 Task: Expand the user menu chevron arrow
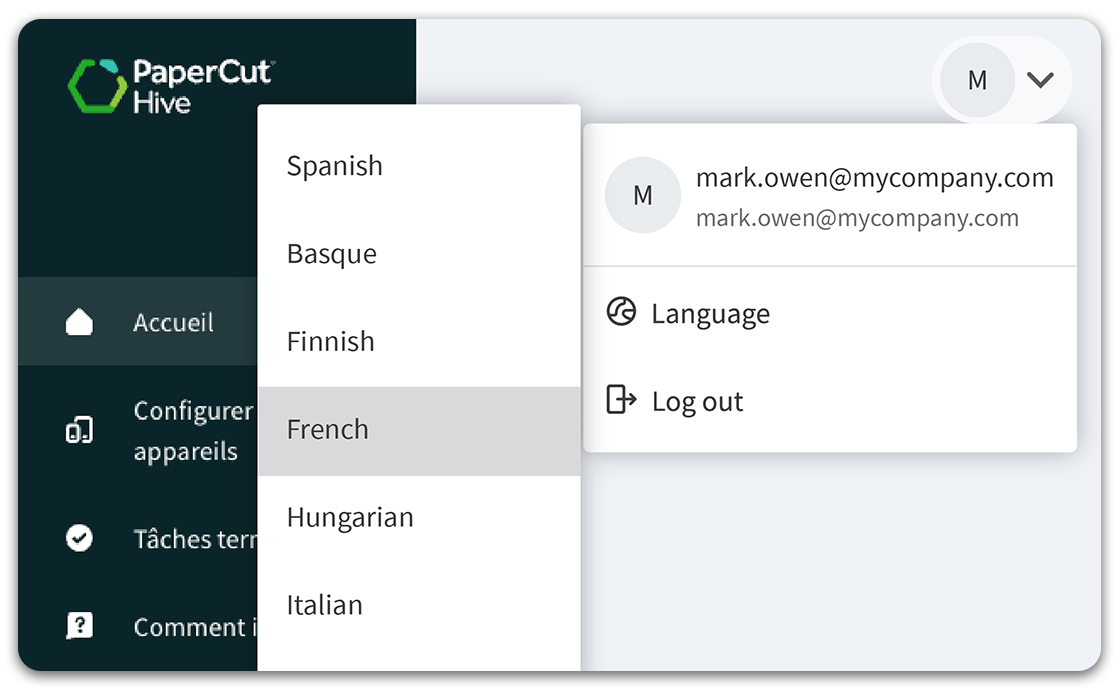click(1040, 80)
